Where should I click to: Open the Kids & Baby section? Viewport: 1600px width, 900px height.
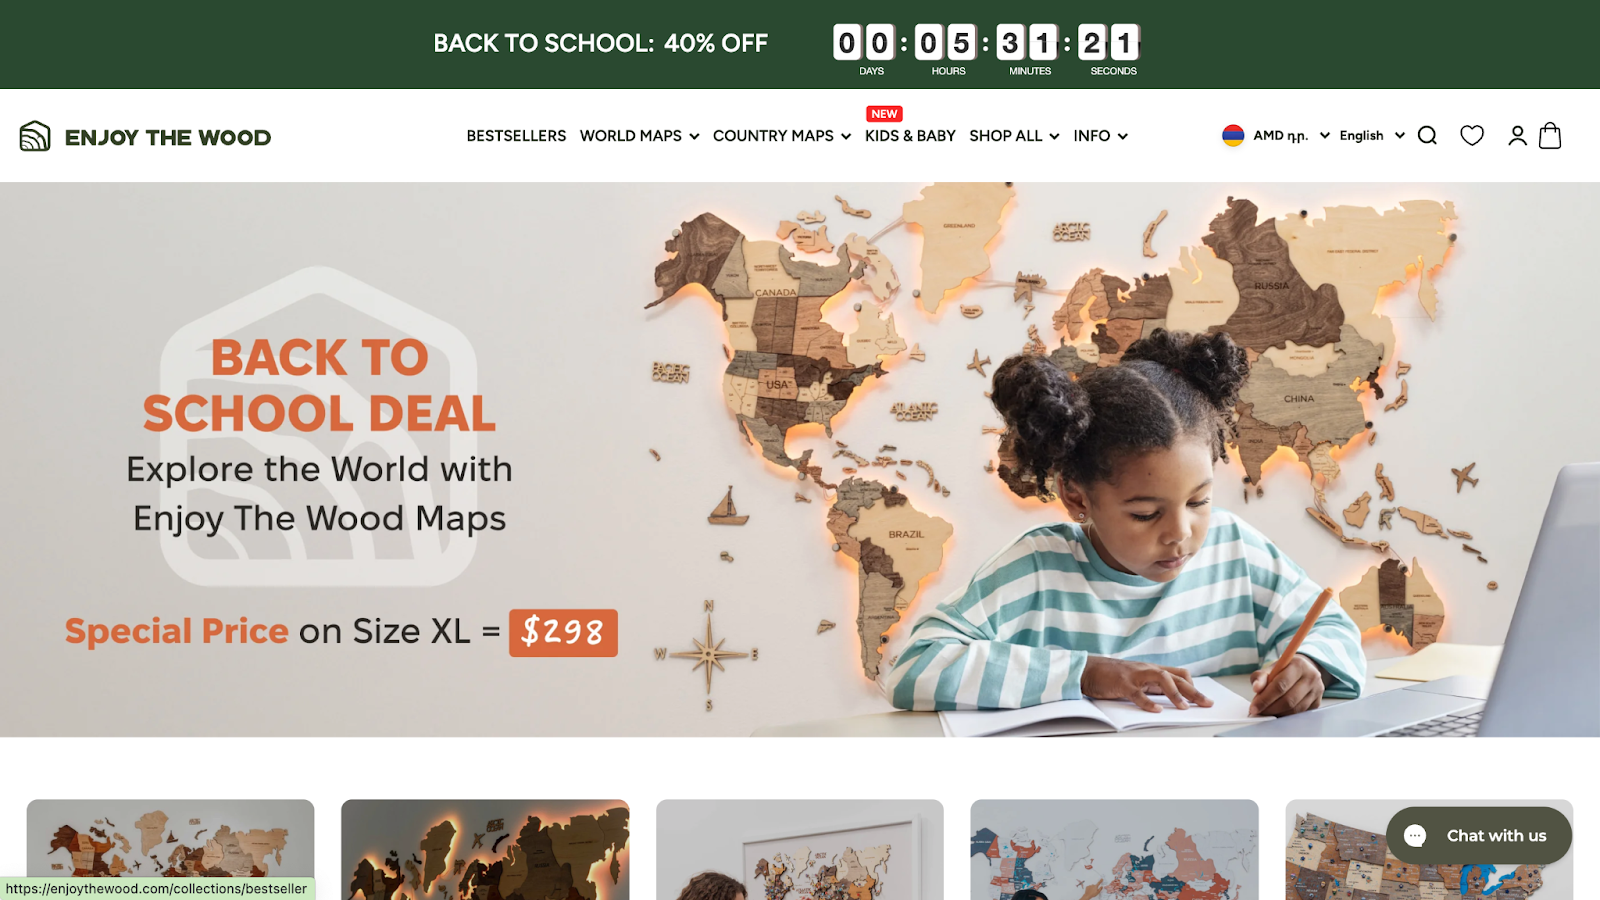[x=910, y=136]
